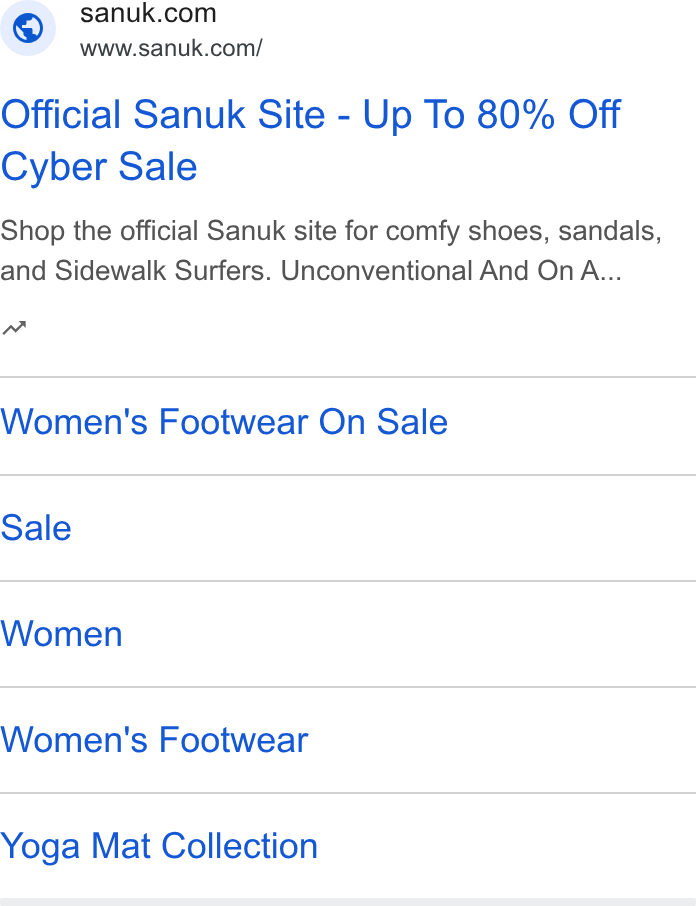Click the 'Up To 80% Off' headline text
The height and width of the screenshot is (906, 696).
492,114
